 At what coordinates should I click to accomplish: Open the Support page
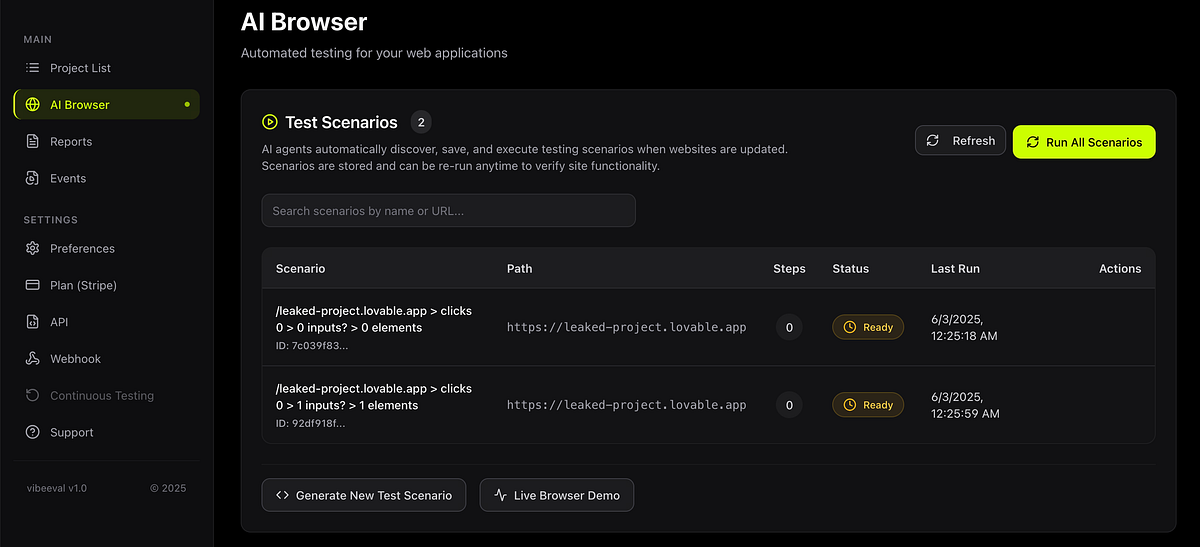point(106,432)
